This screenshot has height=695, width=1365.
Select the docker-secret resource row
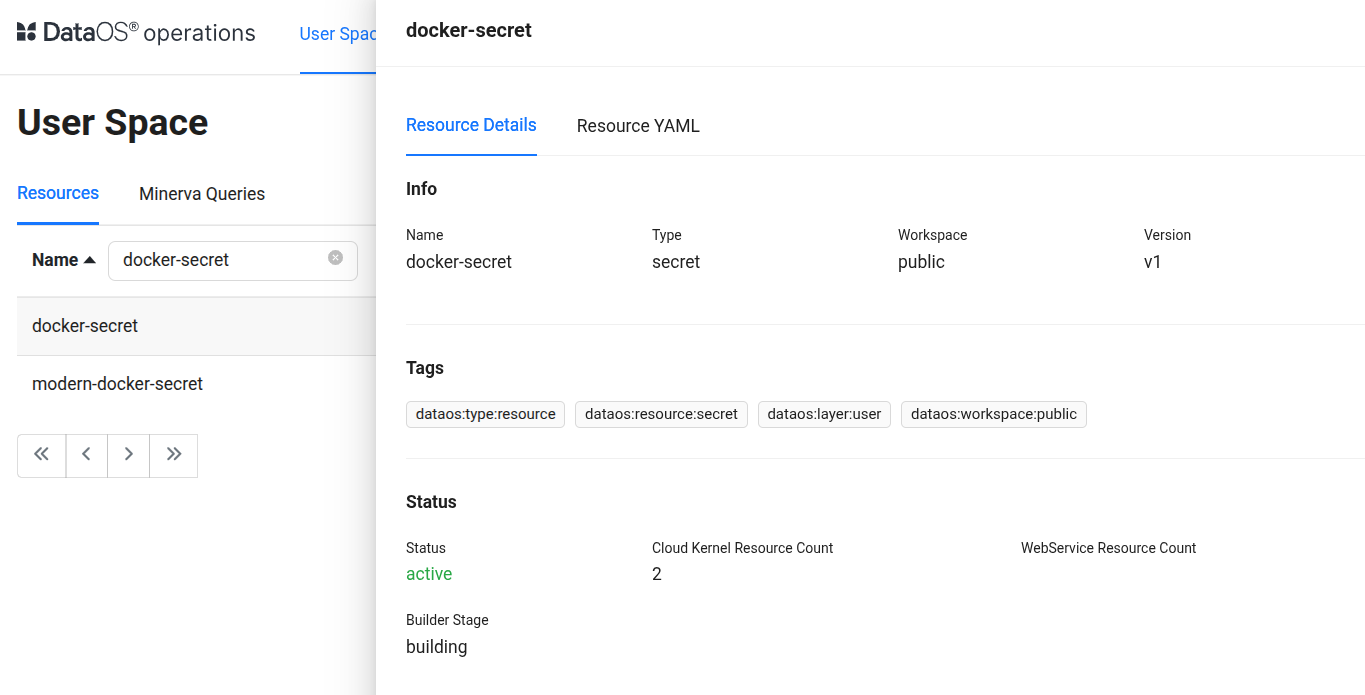tap(85, 326)
